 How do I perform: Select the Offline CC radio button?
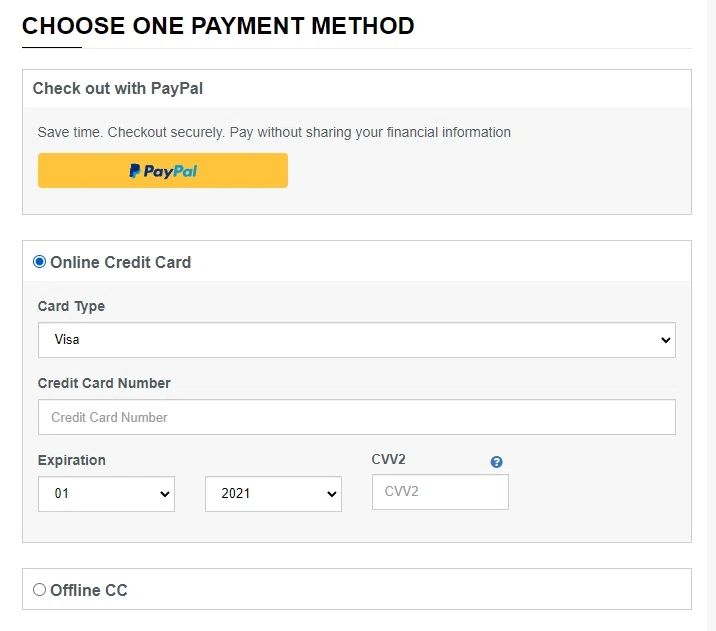[x=40, y=590]
